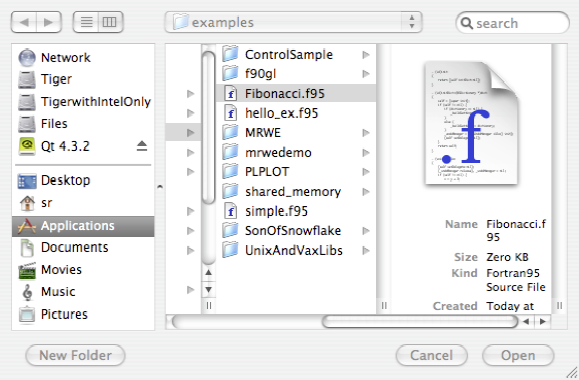Expand the MRWE folder arrow
This screenshot has height=380, width=579.
click(x=366, y=133)
